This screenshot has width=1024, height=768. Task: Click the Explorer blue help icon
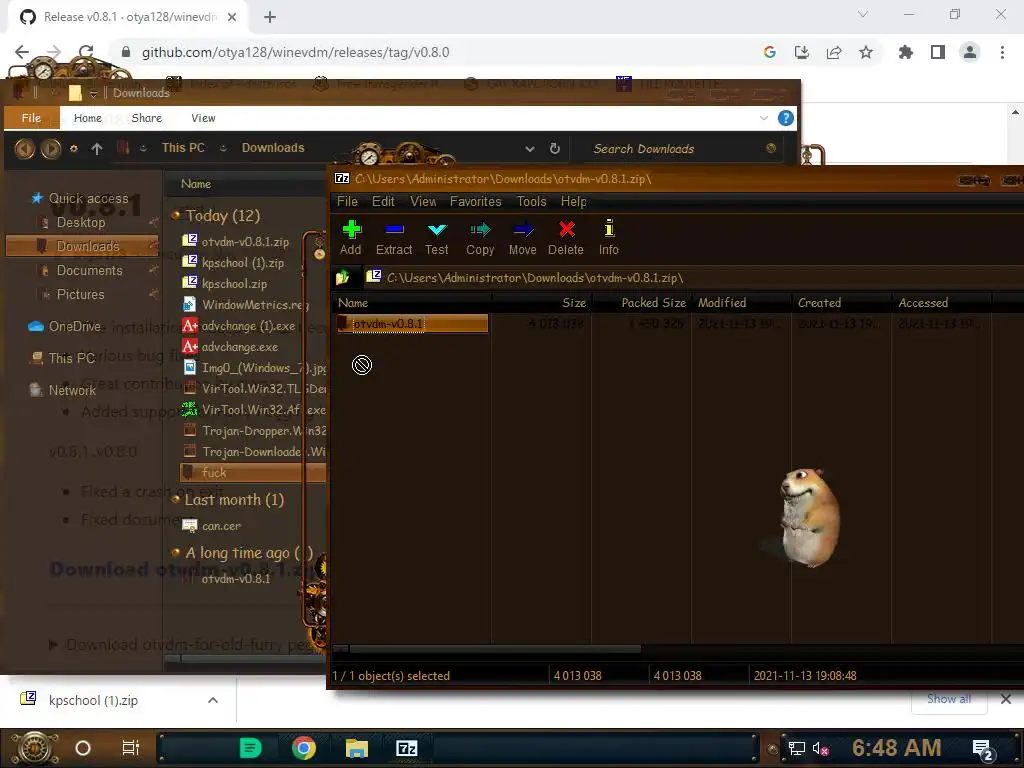786,118
